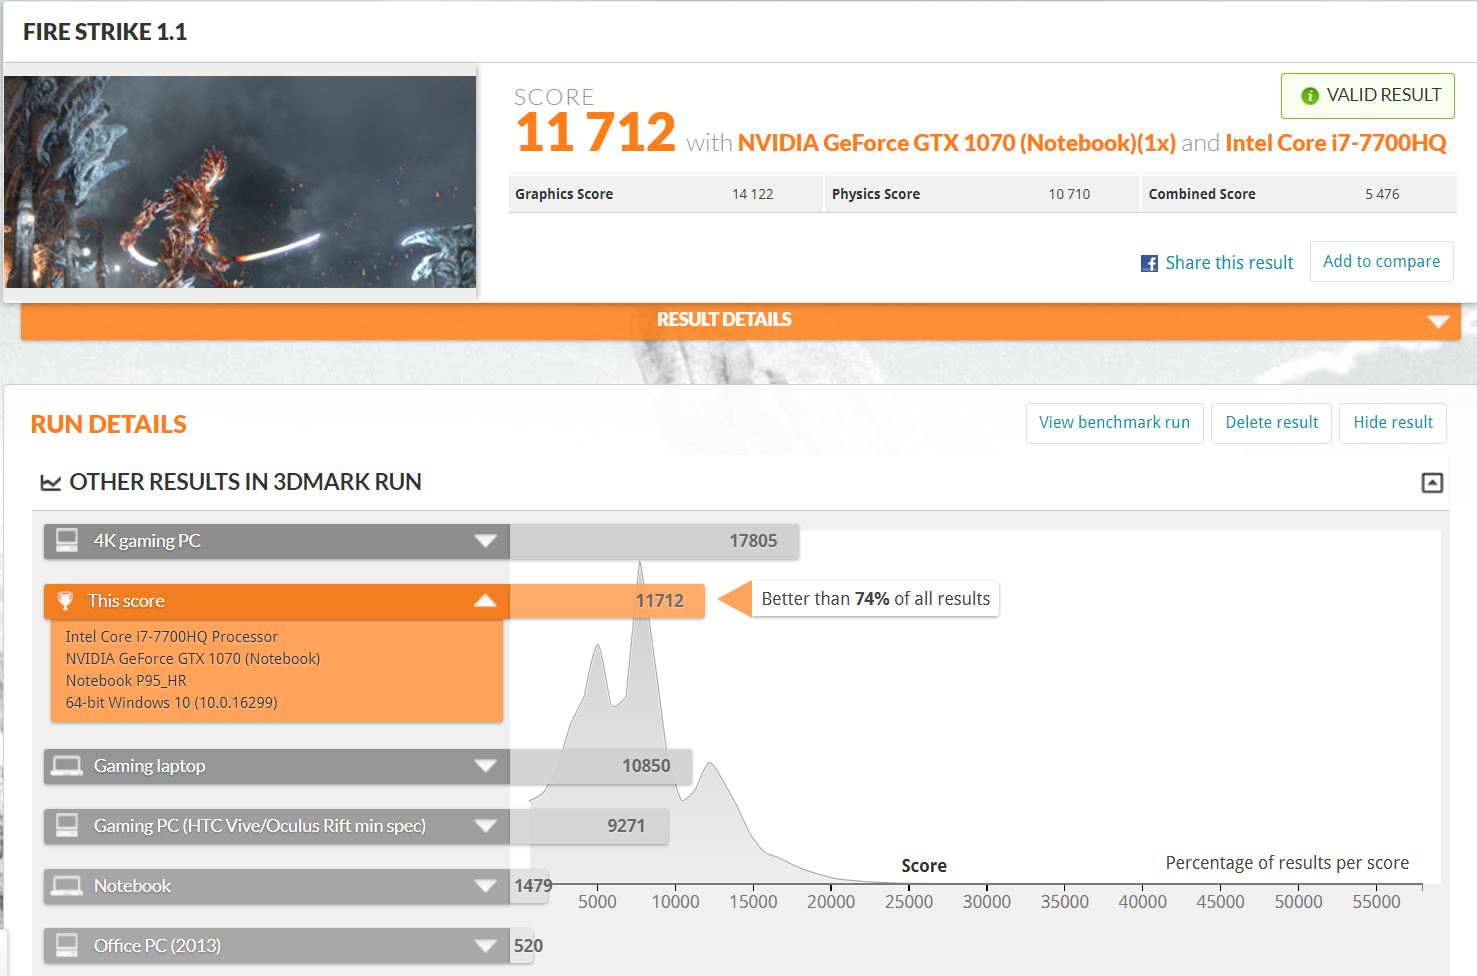Viewport: 1477px width, 976px height.
Task: Expand the Notebook dropdown arrow
Action: click(485, 886)
